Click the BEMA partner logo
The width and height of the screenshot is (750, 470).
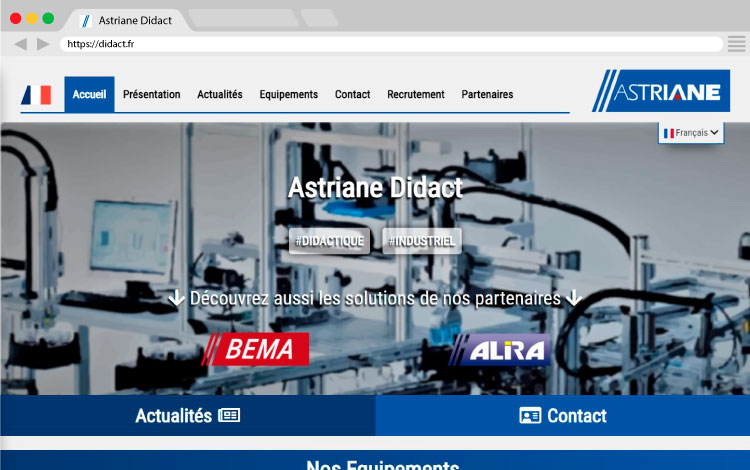(x=256, y=349)
